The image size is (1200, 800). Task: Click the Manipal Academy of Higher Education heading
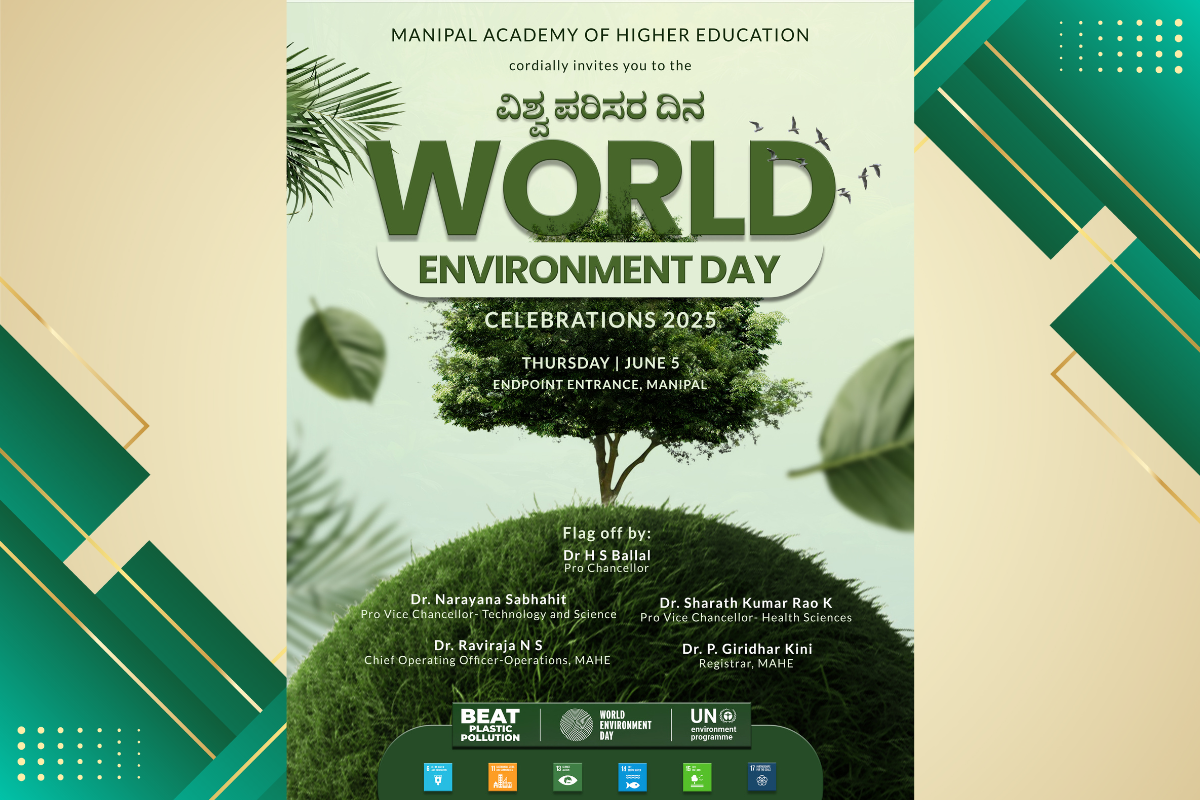[600, 35]
